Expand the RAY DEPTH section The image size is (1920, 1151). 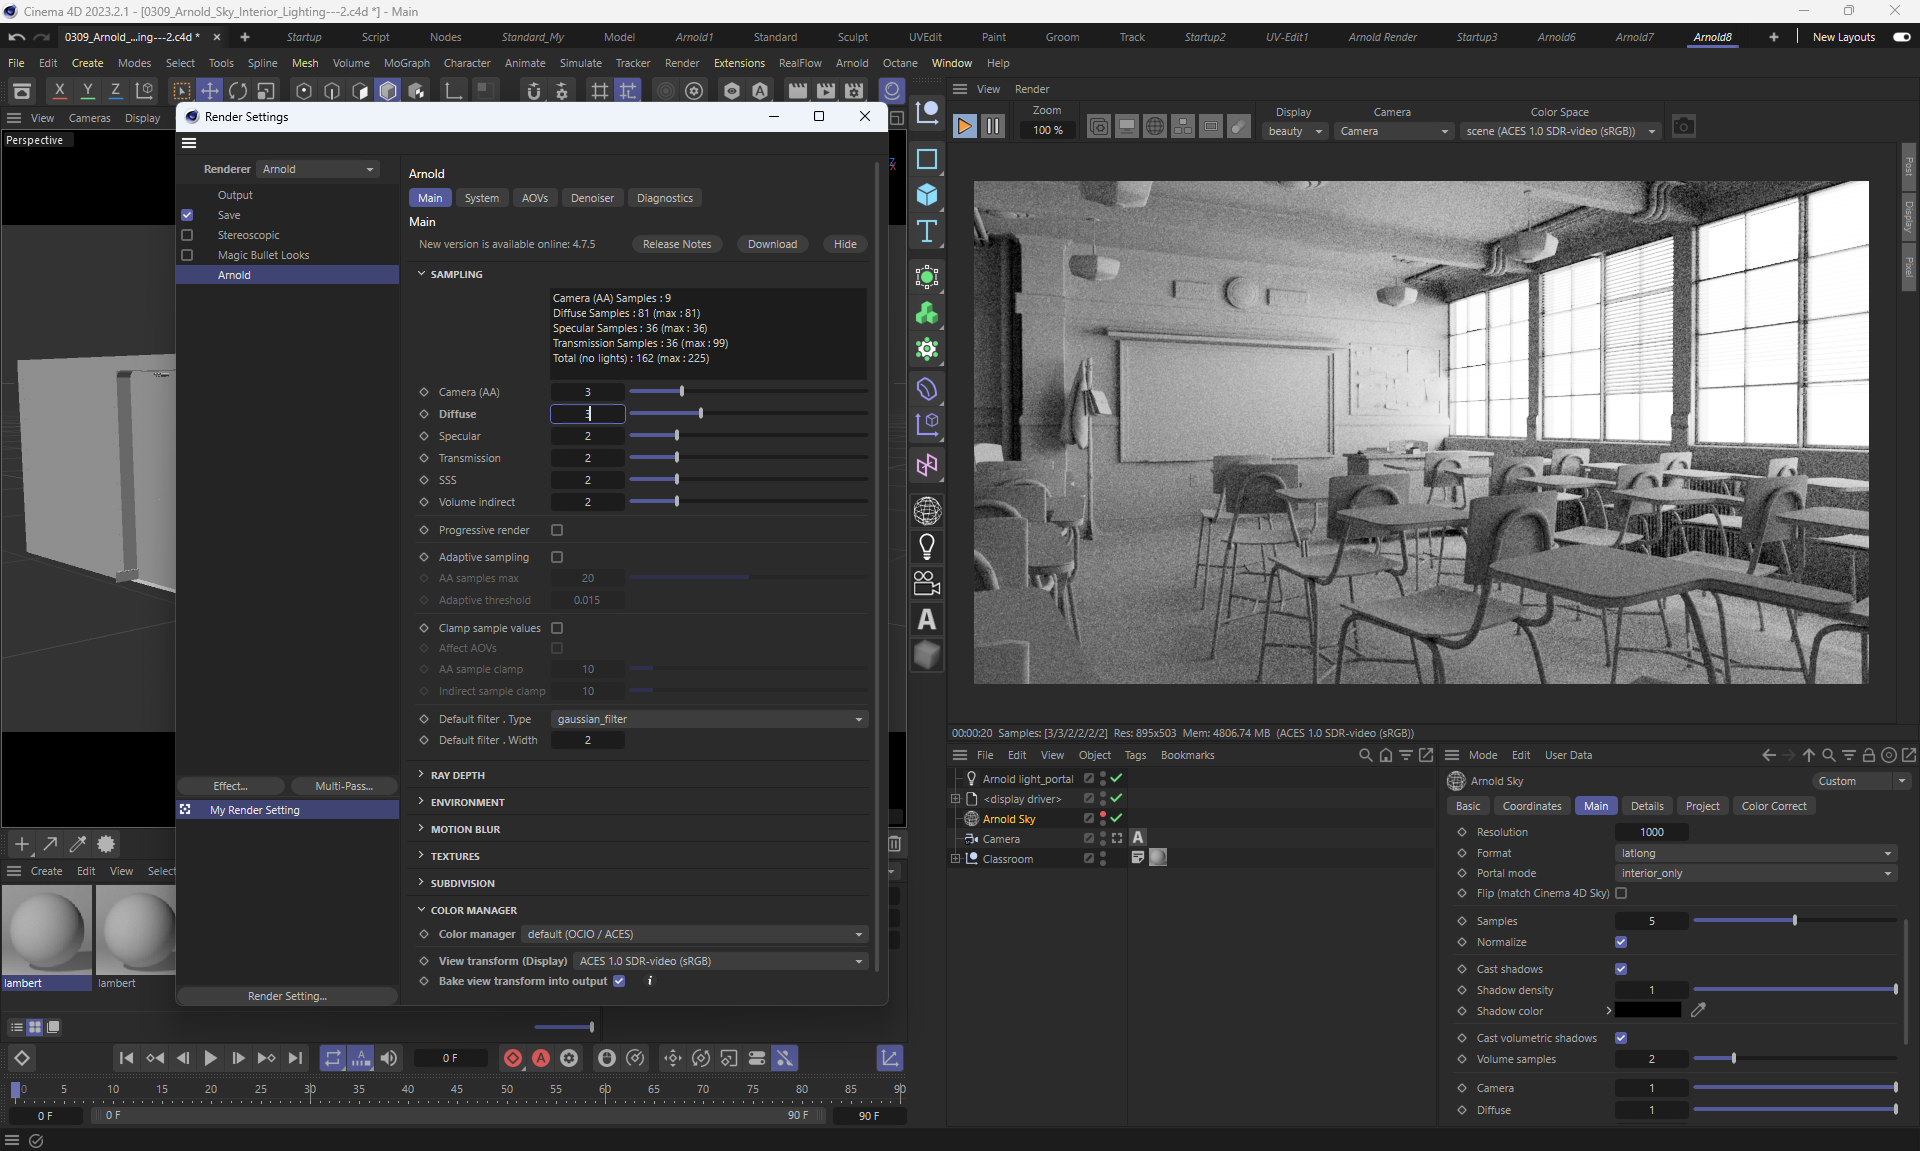[x=457, y=775]
